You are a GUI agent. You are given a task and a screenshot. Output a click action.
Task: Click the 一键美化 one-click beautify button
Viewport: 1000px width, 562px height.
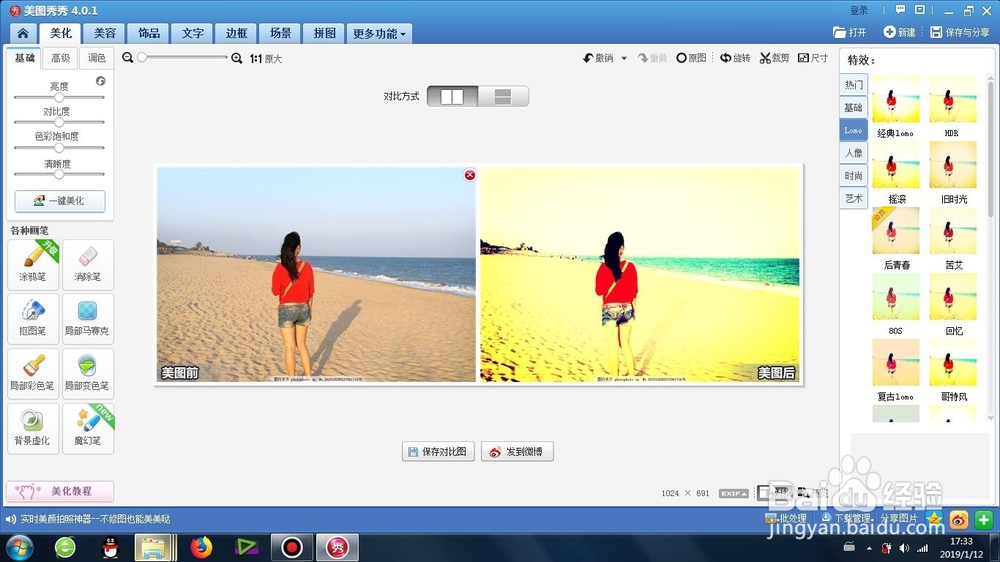pyautogui.click(x=60, y=200)
